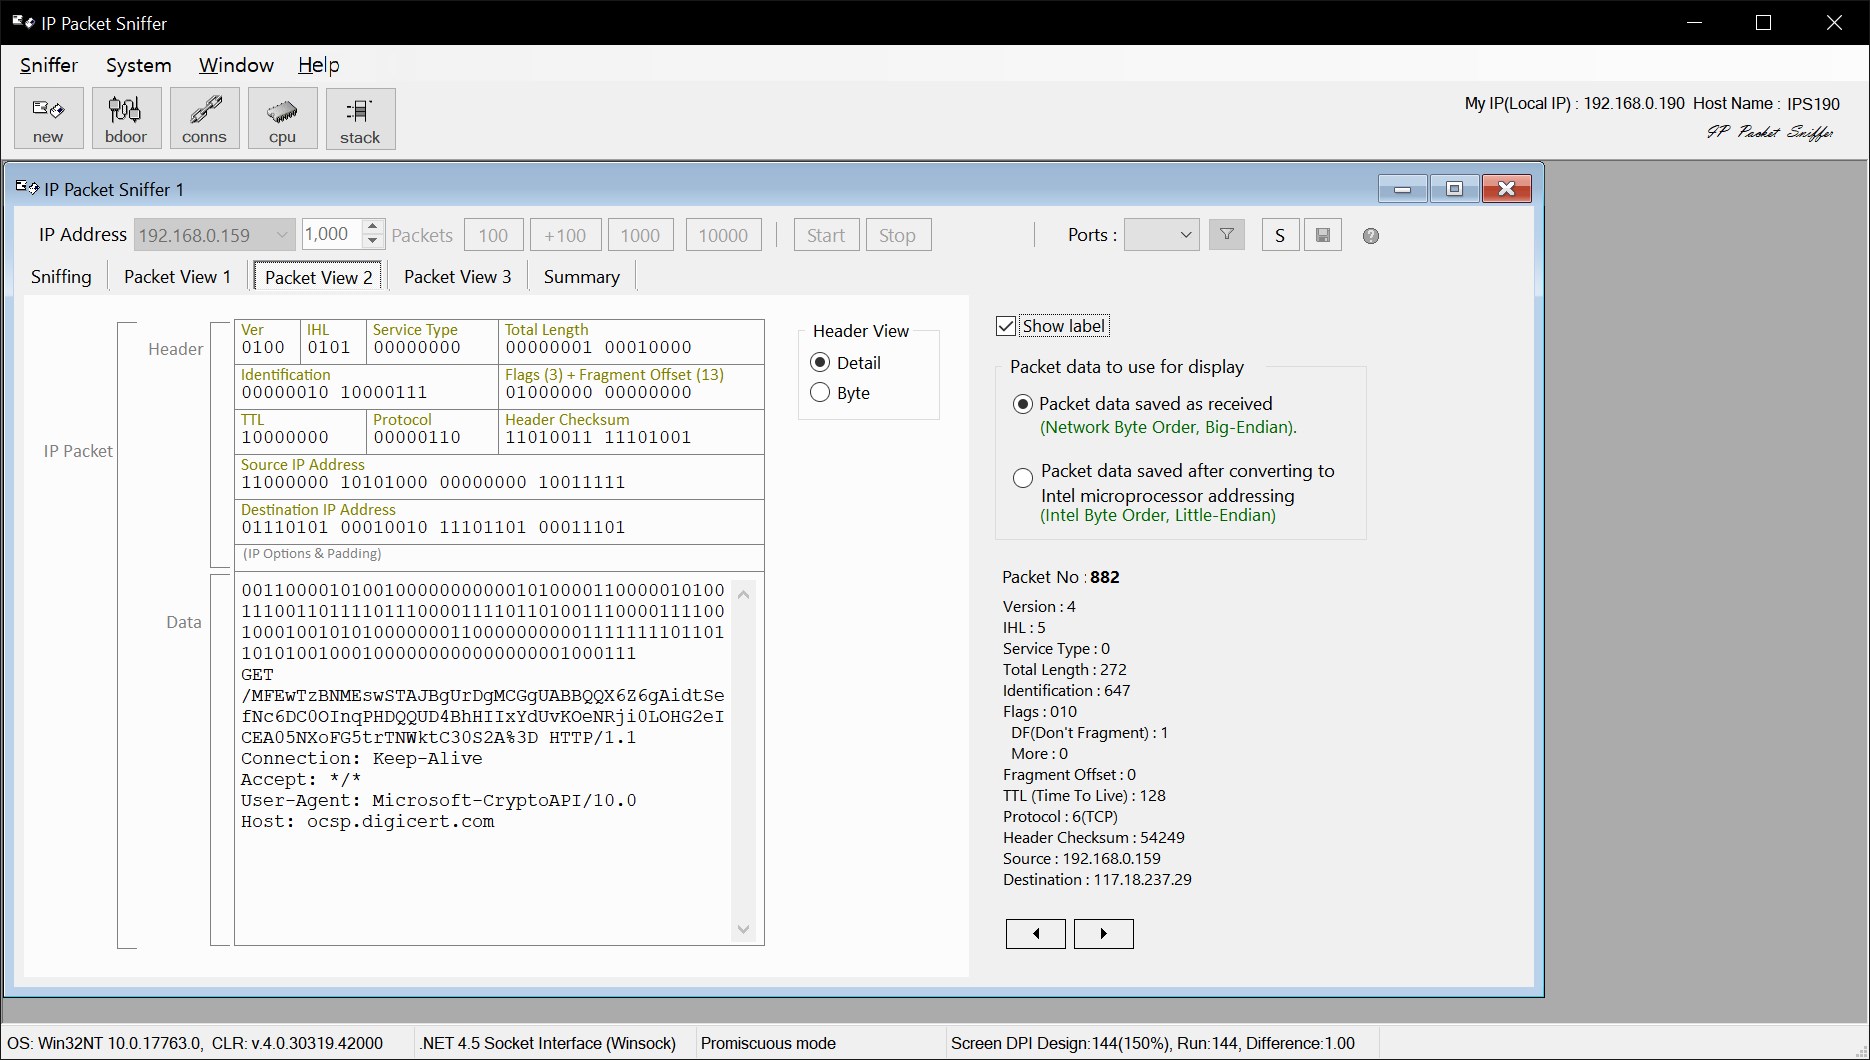Select the bdoor toolbar icon
The height and width of the screenshot is (1060, 1870).
click(126, 118)
